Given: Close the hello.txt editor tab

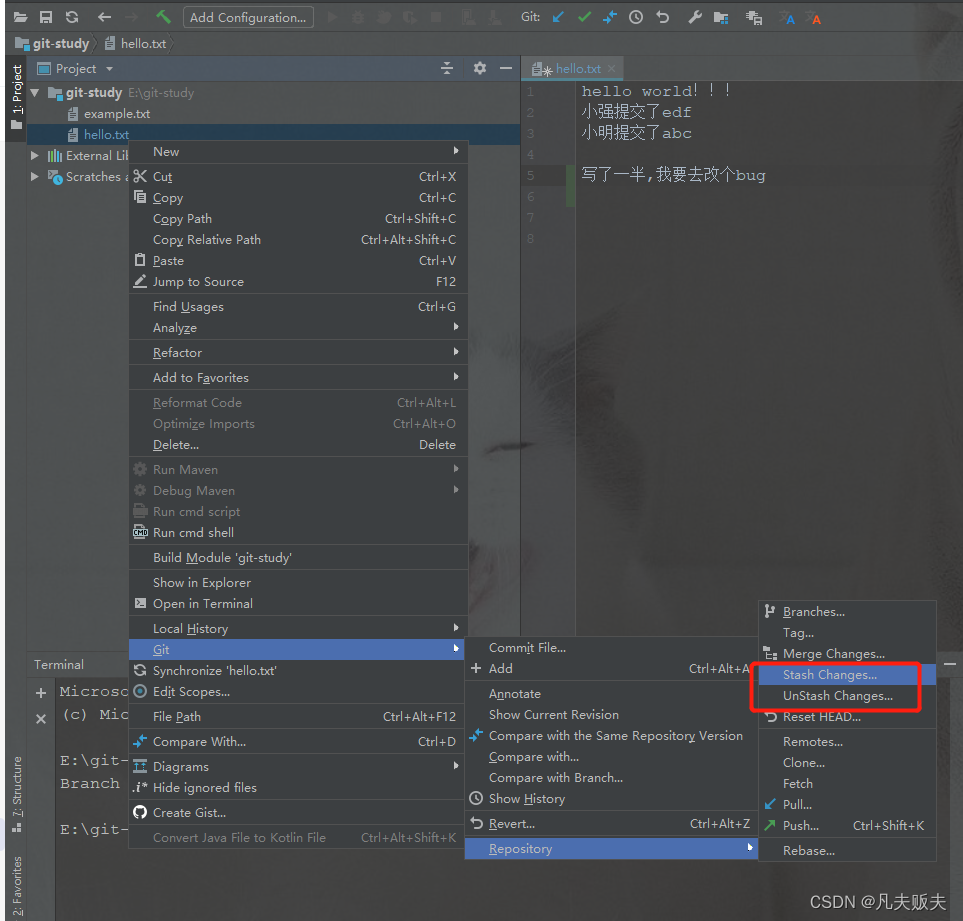Looking at the screenshot, I should pyautogui.click(x=612, y=69).
